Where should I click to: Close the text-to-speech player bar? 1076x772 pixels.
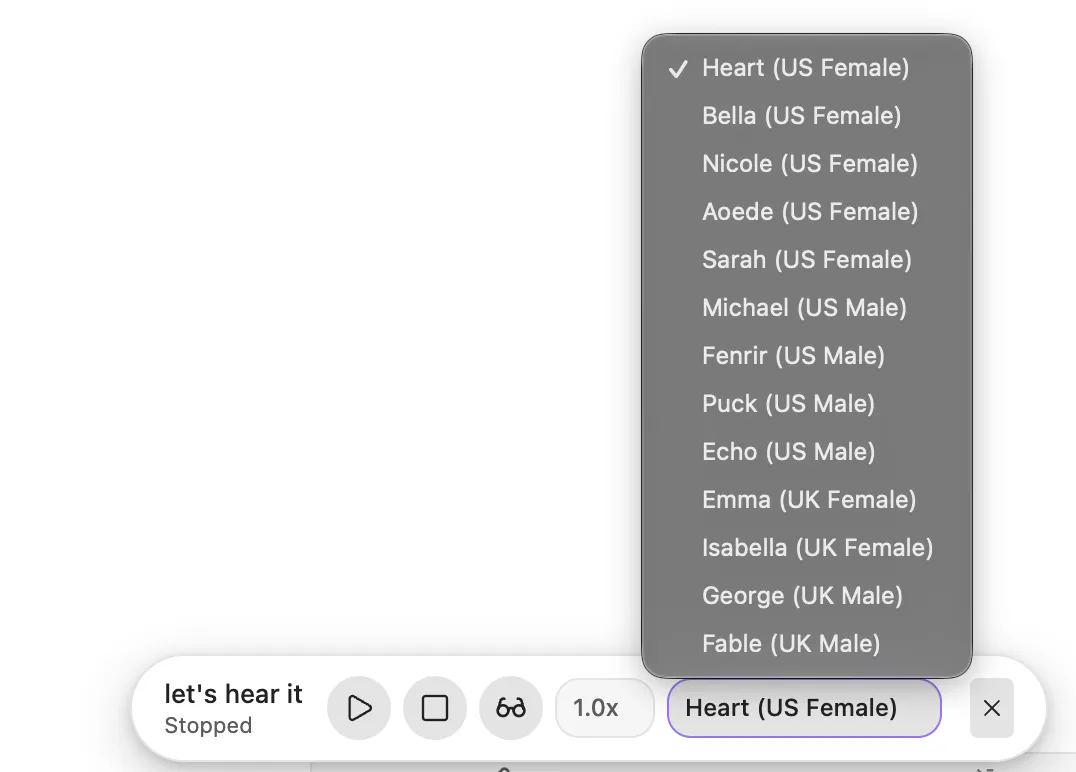[x=992, y=708]
